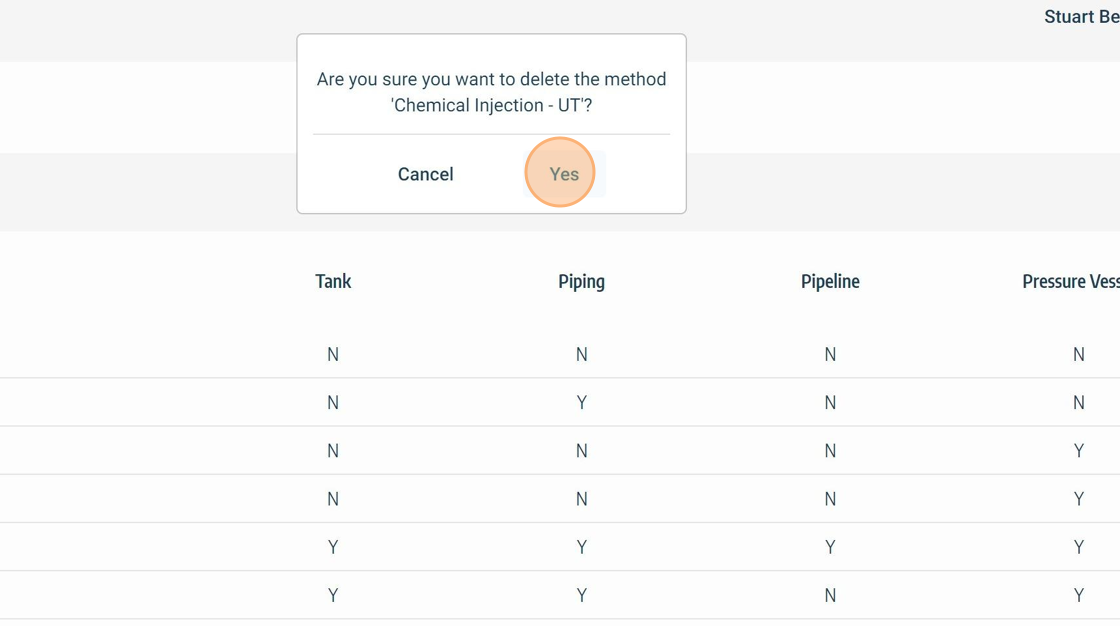This screenshot has height=626, width=1120.
Task: Click the Tank column header
Action: 333,282
